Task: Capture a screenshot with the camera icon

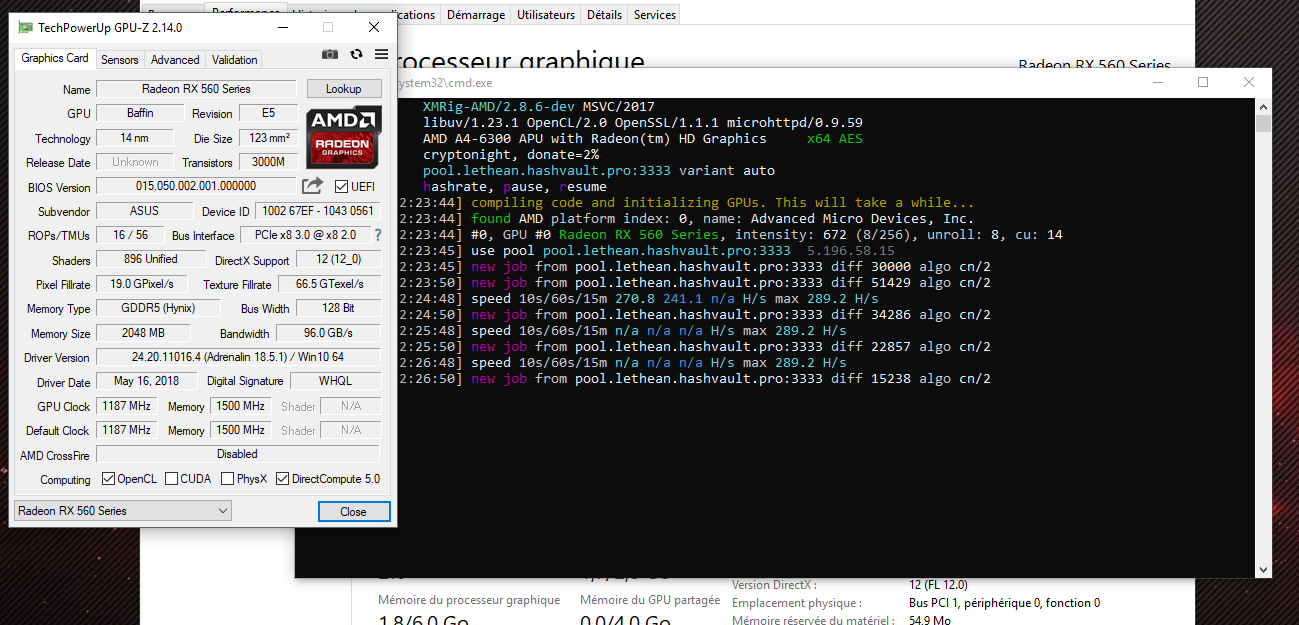Action: pyautogui.click(x=329, y=54)
